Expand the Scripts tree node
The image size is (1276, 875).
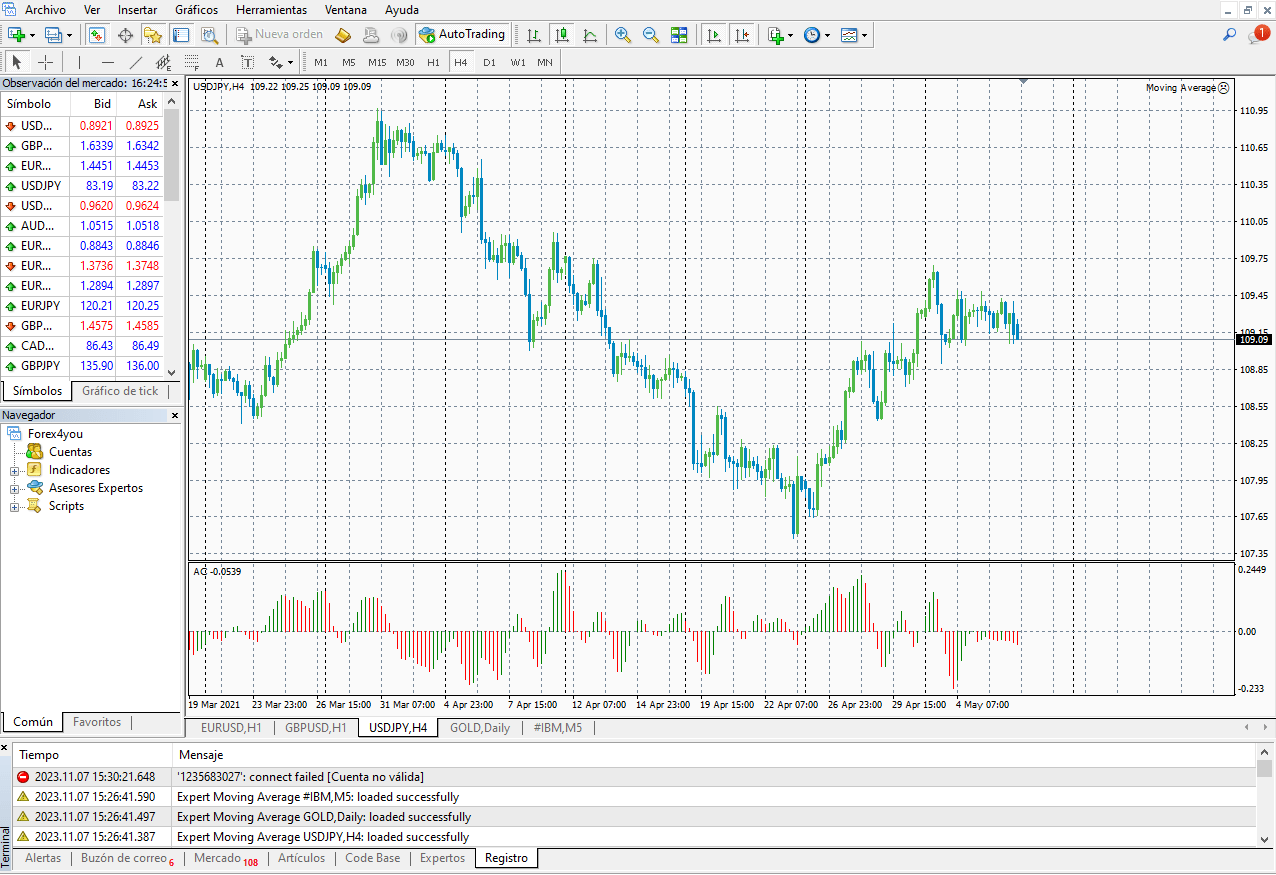point(15,506)
